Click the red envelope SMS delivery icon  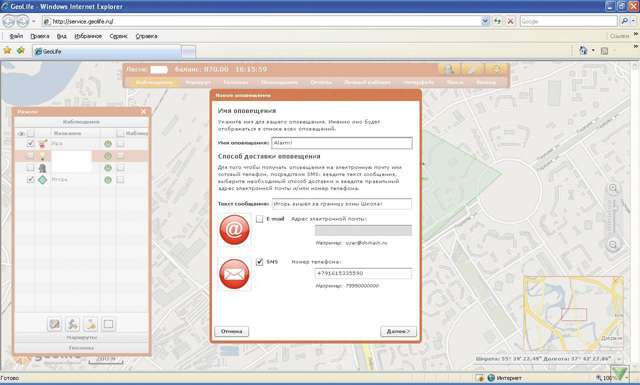[x=234, y=274]
